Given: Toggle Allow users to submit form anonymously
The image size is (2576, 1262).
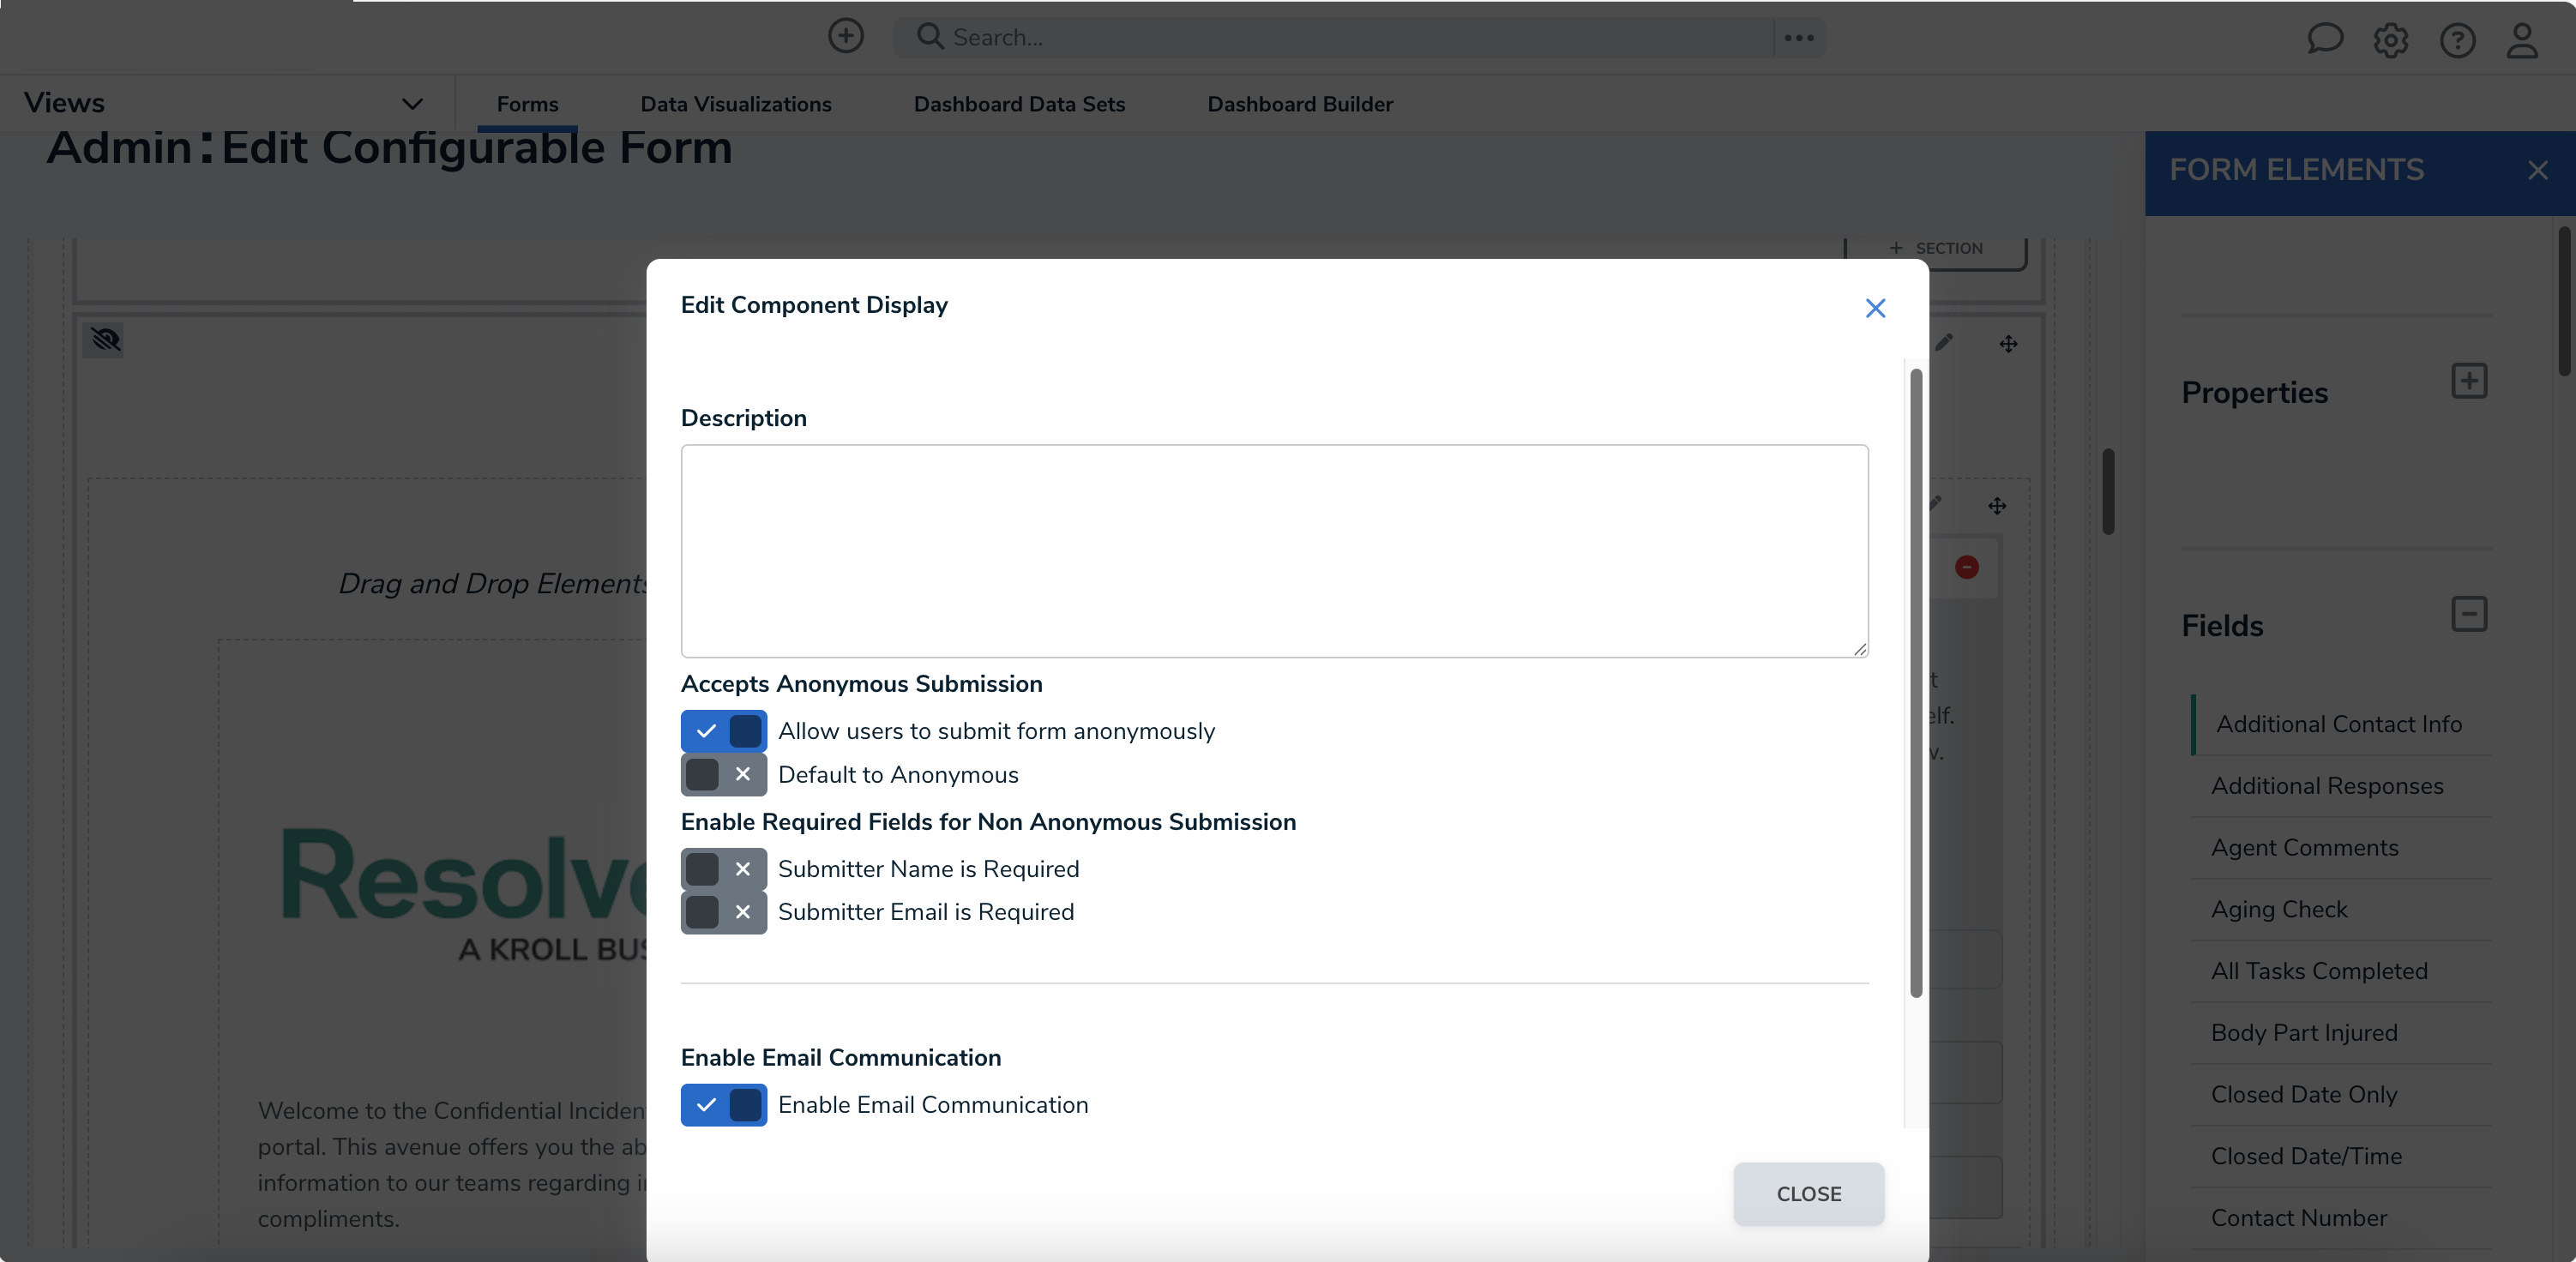Looking at the screenshot, I should [723, 731].
